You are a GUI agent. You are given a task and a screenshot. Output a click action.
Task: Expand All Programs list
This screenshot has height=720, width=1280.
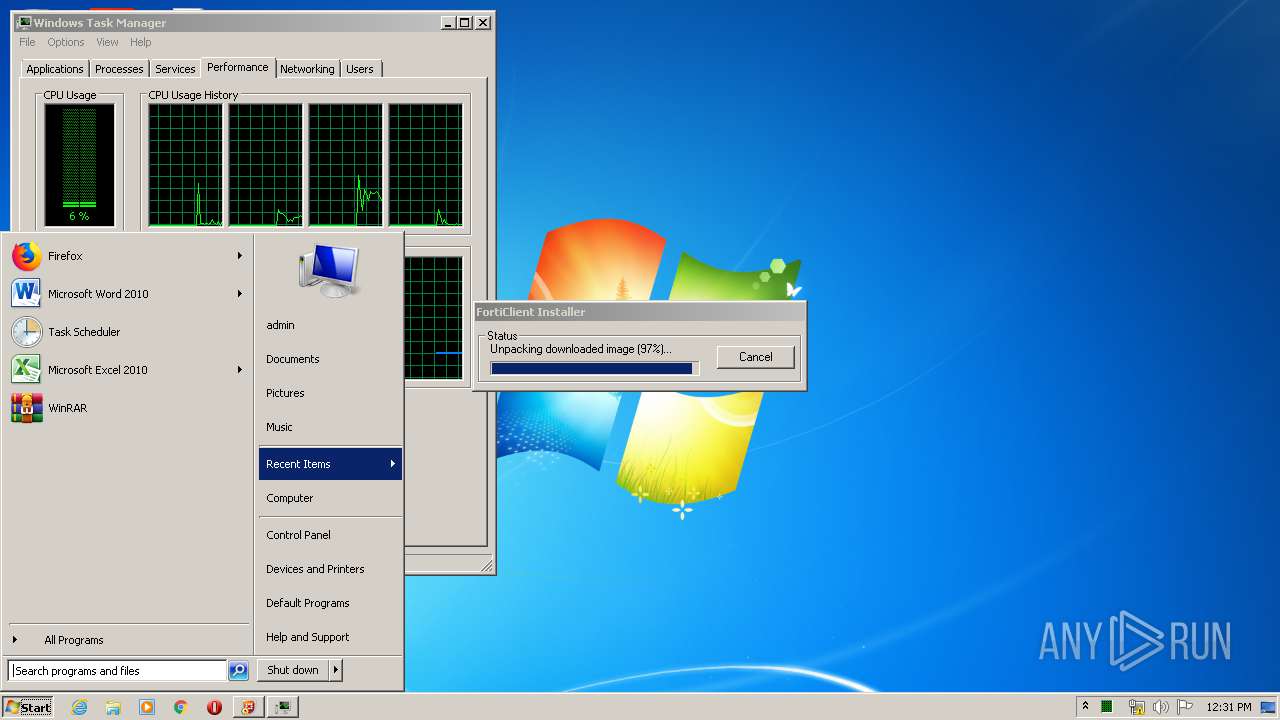click(73, 640)
